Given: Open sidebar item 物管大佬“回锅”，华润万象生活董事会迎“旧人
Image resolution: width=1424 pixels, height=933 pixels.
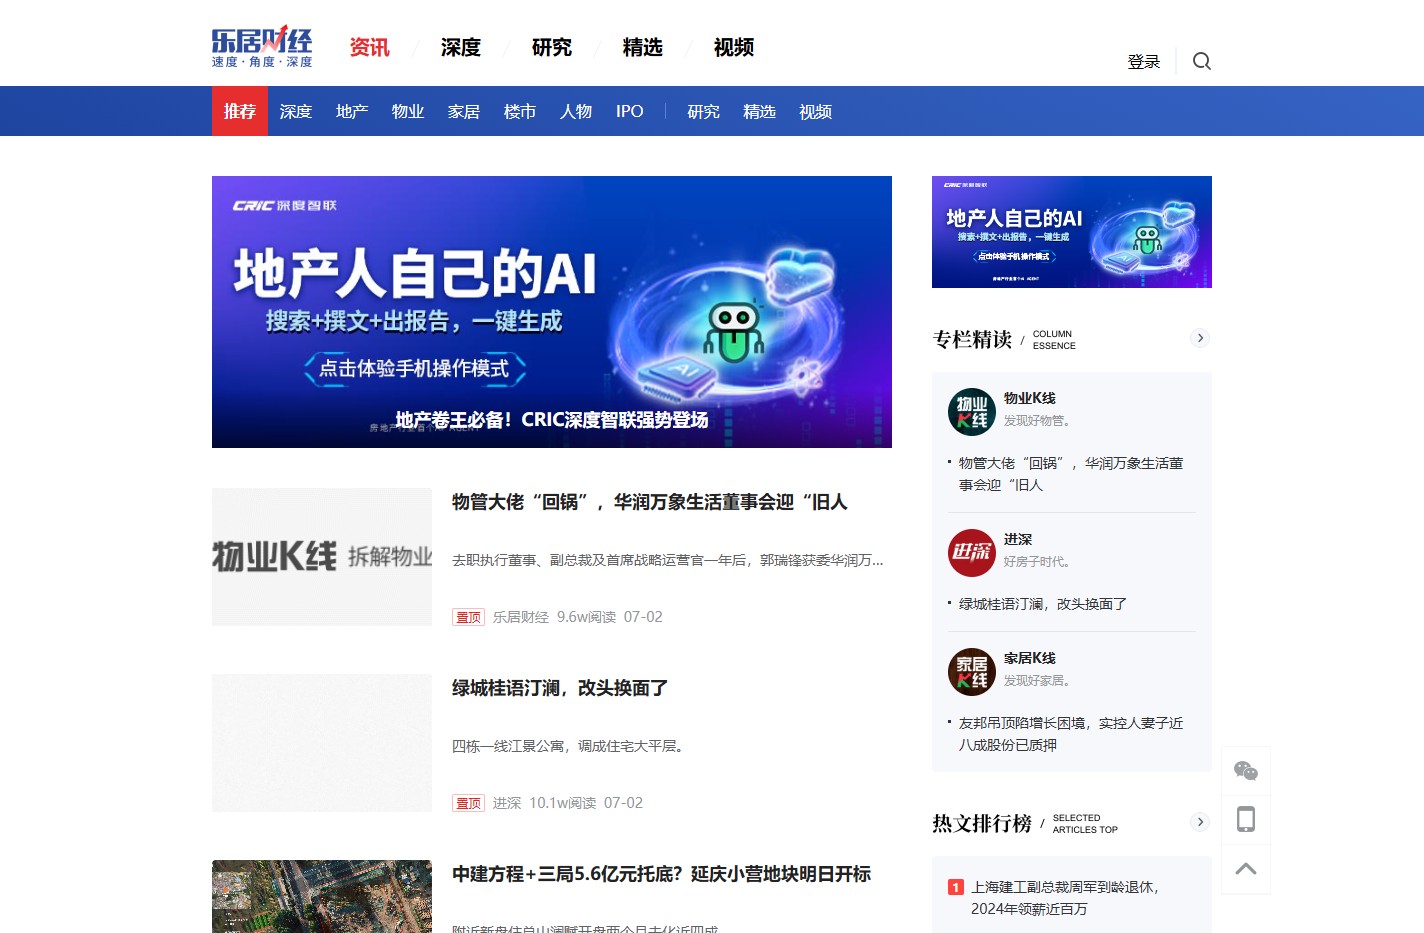Looking at the screenshot, I should tap(1071, 474).
